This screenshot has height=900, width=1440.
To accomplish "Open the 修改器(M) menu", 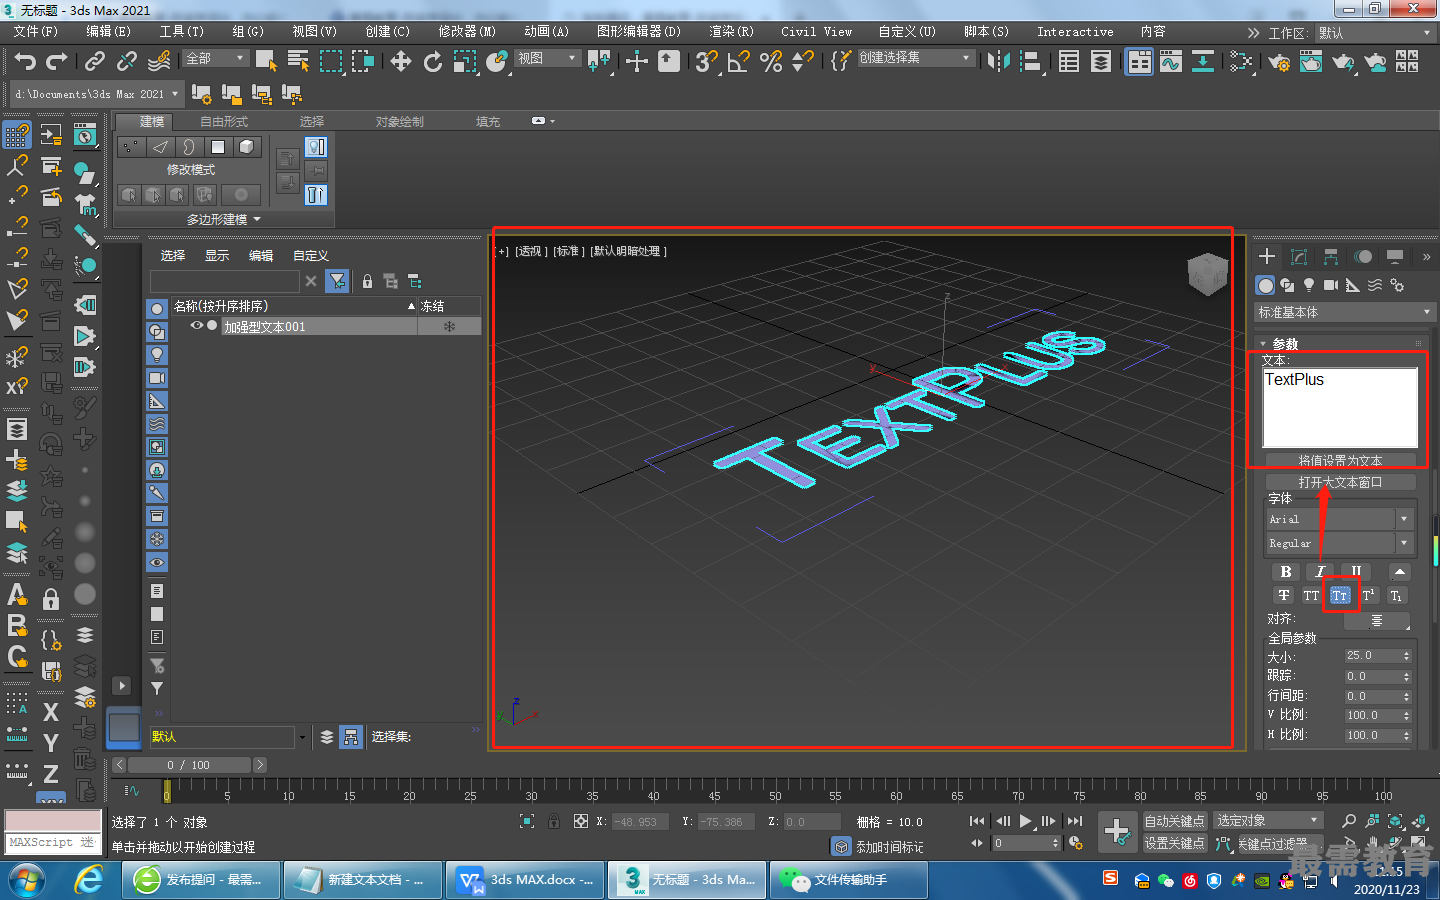I will click(467, 32).
